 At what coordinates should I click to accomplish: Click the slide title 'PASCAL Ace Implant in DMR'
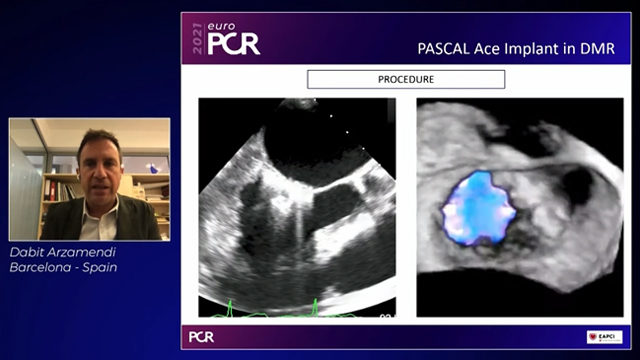coord(516,49)
